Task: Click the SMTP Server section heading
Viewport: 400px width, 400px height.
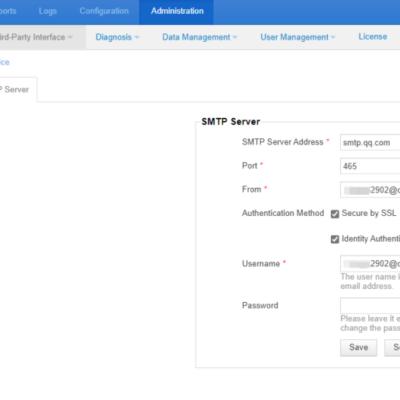Action: tap(231, 122)
